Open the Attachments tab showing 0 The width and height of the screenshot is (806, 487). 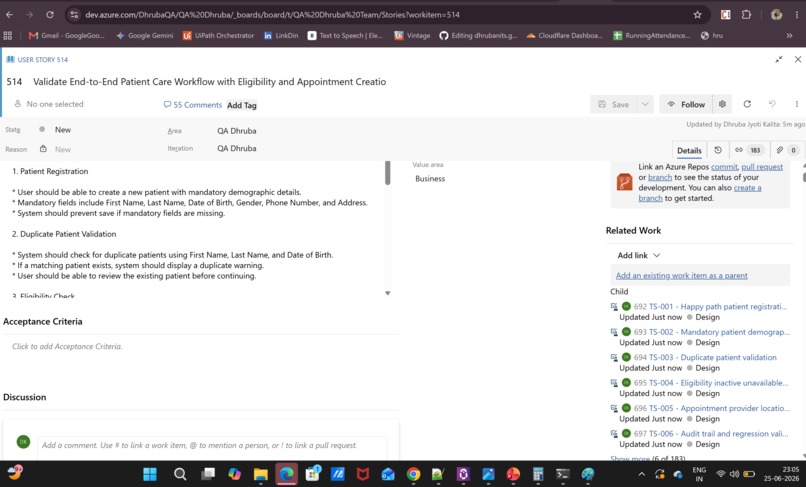(x=786, y=150)
